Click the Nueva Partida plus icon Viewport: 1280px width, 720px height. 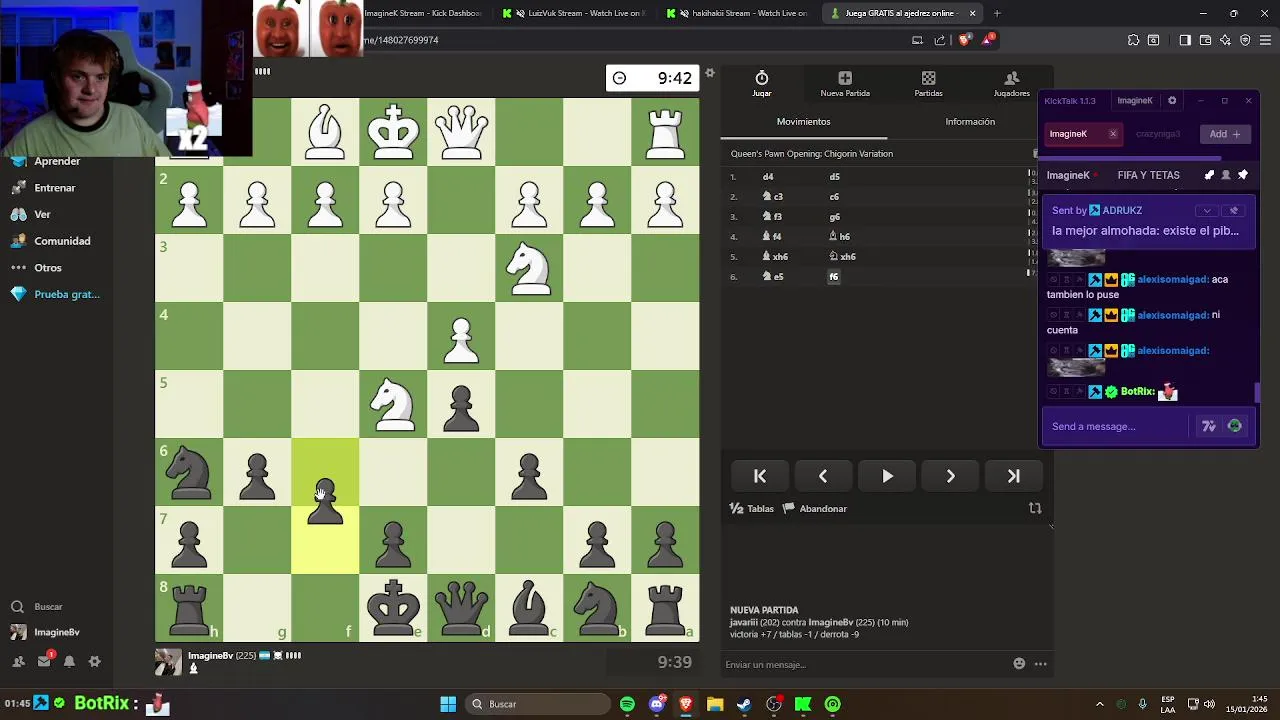tap(845, 78)
